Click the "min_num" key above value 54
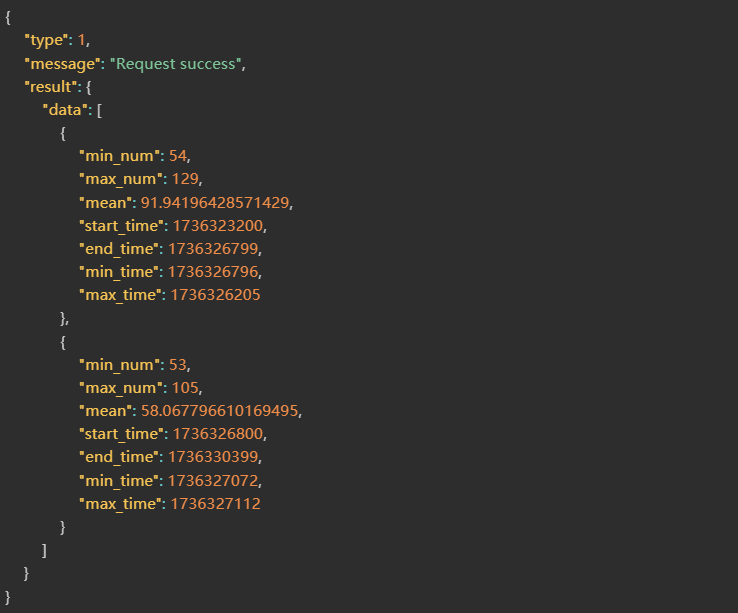The width and height of the screenshot is (738, 613). (119, 156)
